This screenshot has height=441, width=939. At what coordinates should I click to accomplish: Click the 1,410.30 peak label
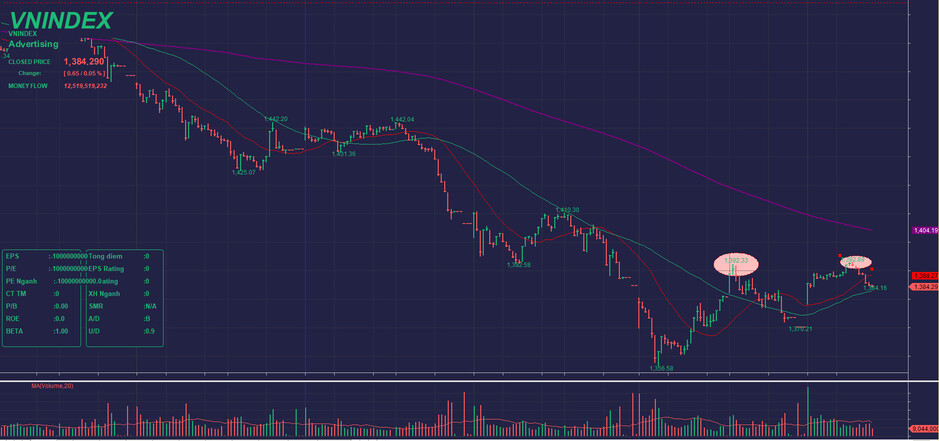coord(567,210)
